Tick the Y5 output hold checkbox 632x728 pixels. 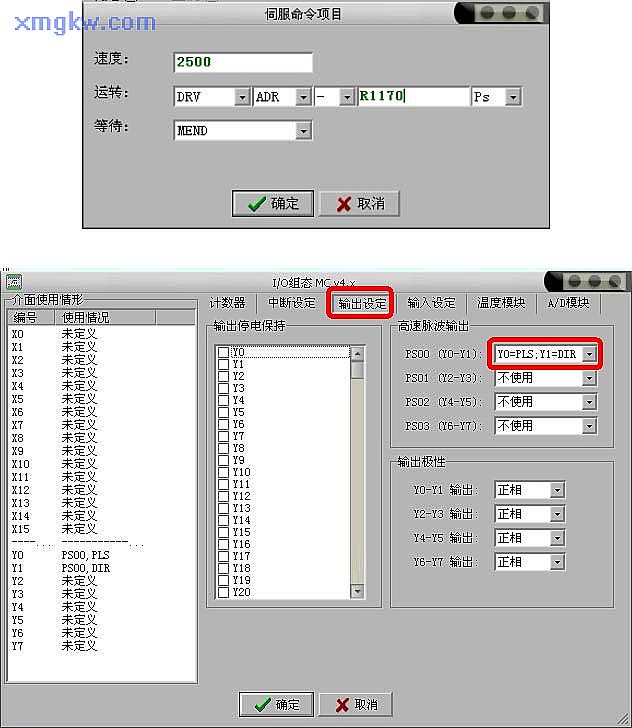[x=223, y=412]
